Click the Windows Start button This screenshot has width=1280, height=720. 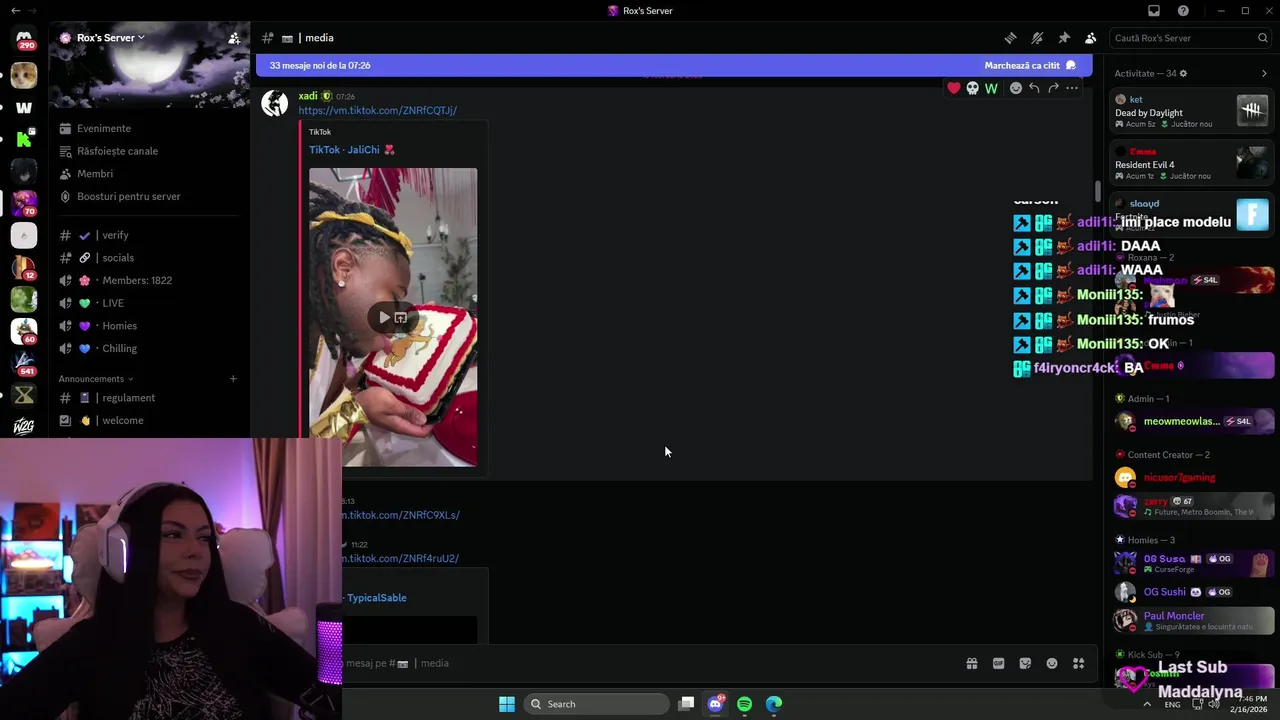(x=507, y=704)
